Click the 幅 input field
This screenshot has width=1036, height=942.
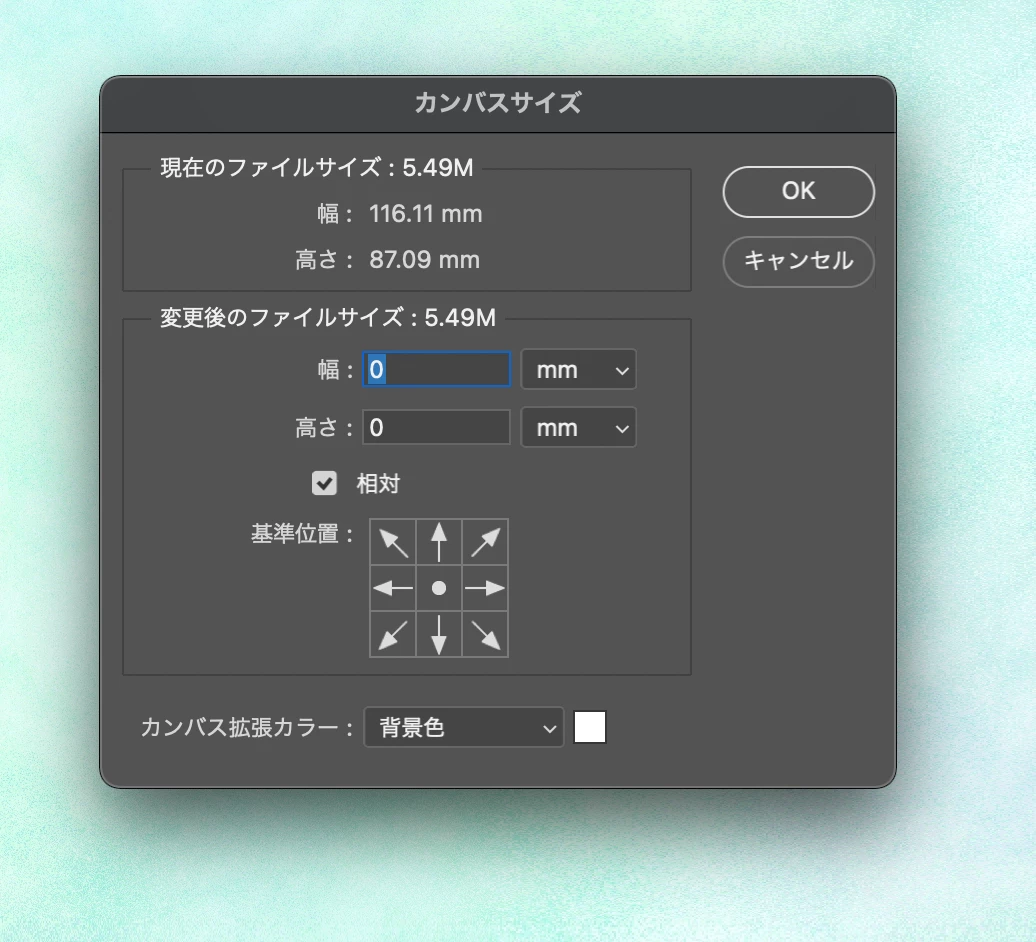(x=437, y=369)
